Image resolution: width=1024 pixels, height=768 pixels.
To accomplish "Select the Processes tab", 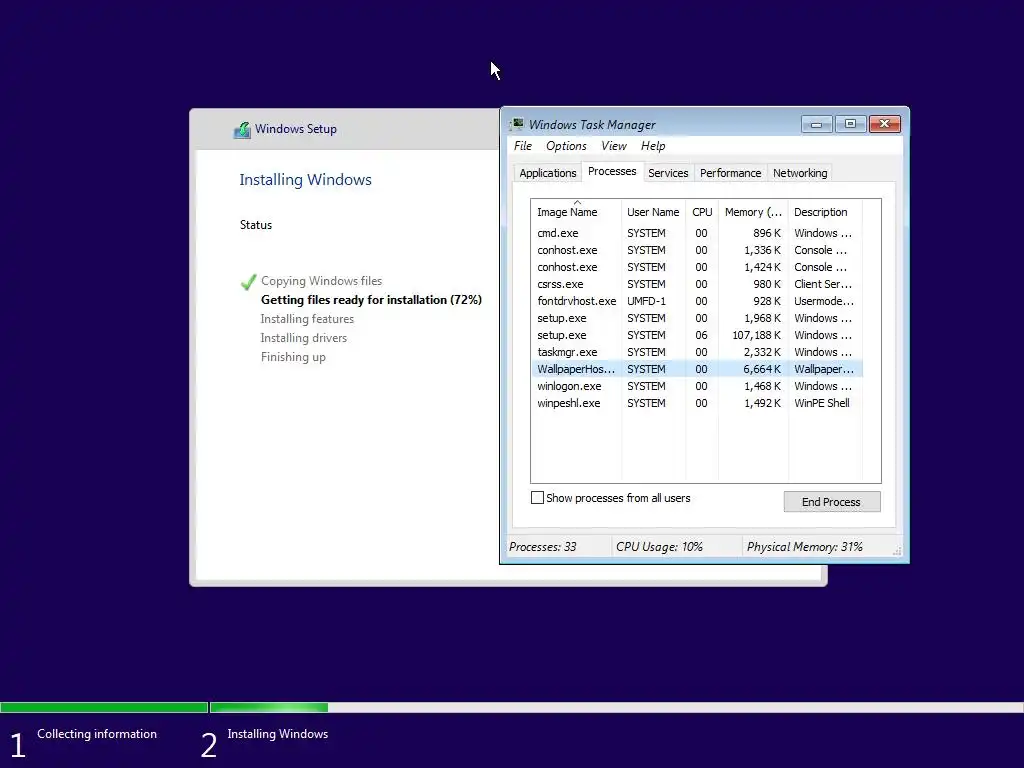I will 612,171.
